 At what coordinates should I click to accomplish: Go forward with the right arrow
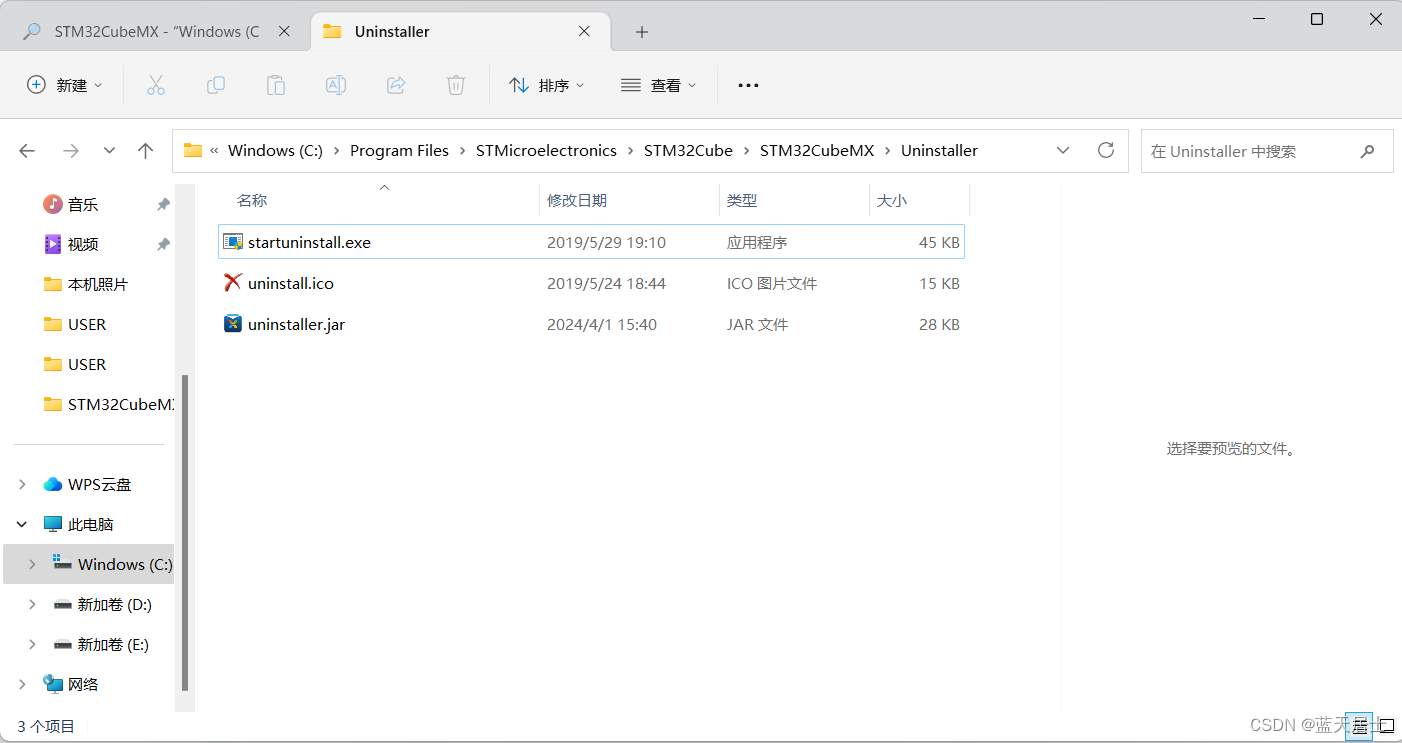(70, 151)
